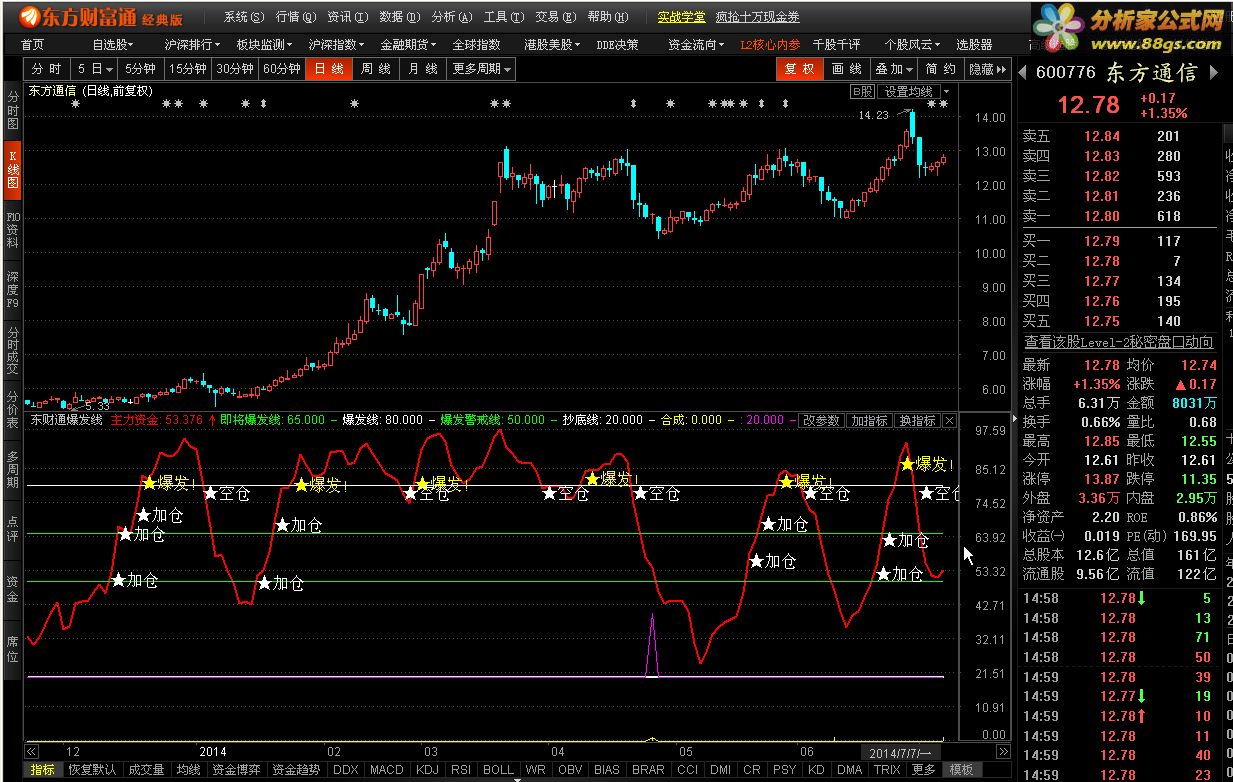Toggle 复权 price adjustment
The width and height of the screenshot is (1233, 782).
[799, 69]
